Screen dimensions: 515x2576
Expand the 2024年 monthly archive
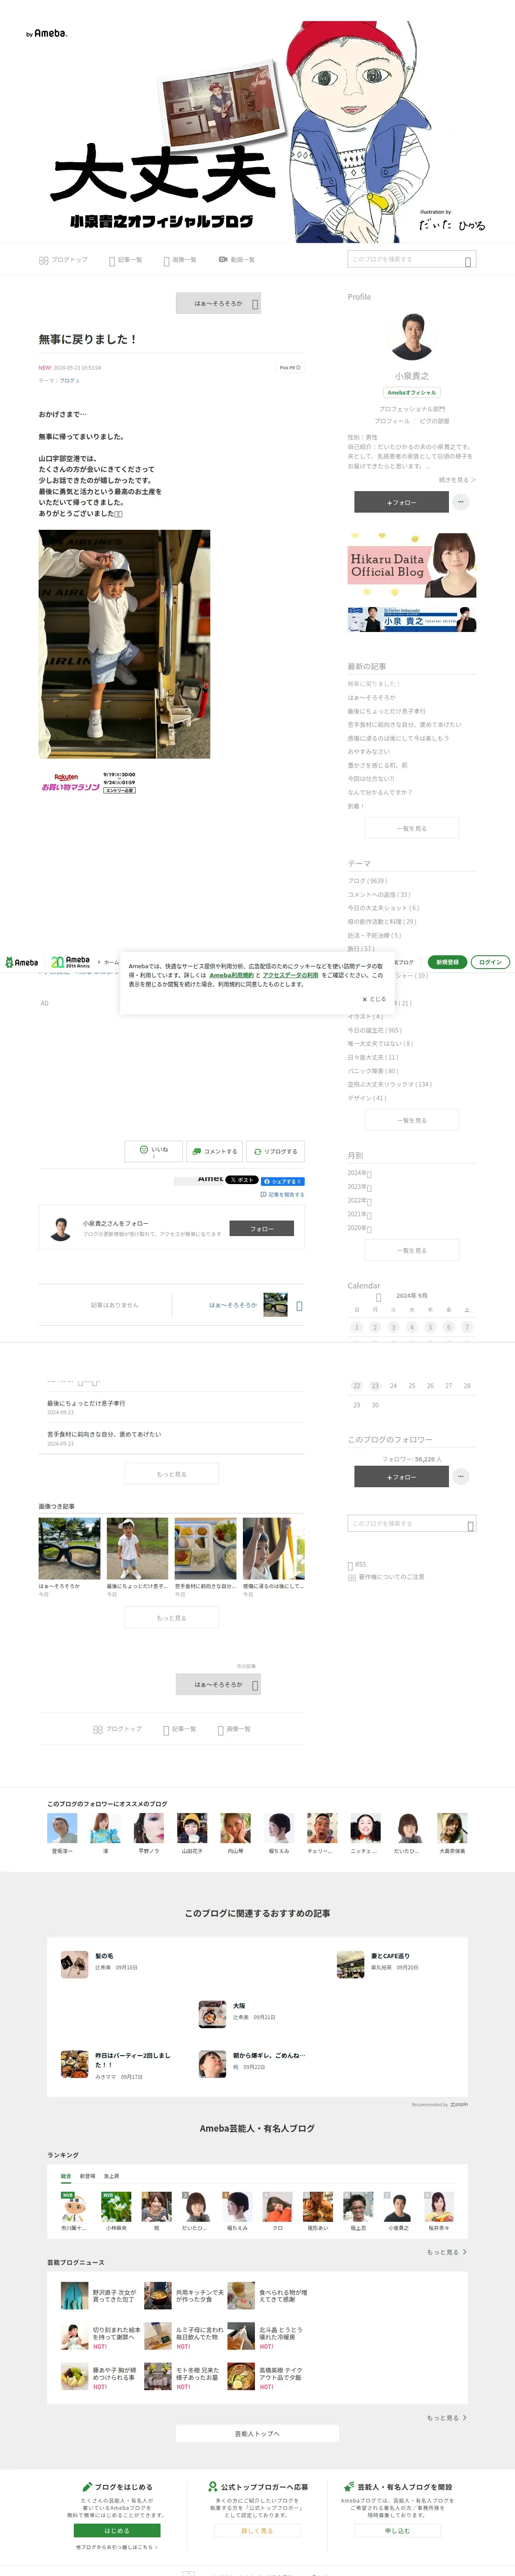click(359, 1173)
